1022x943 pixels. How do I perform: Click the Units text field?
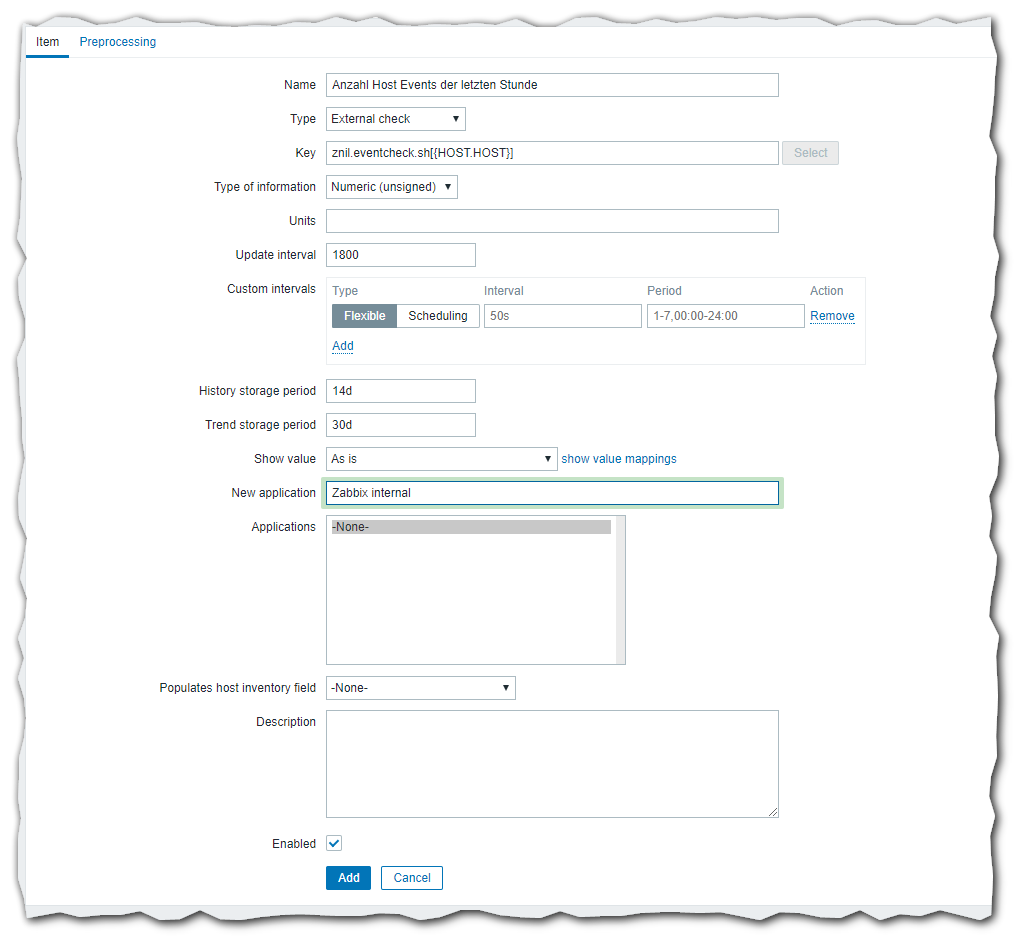[551, 221]
